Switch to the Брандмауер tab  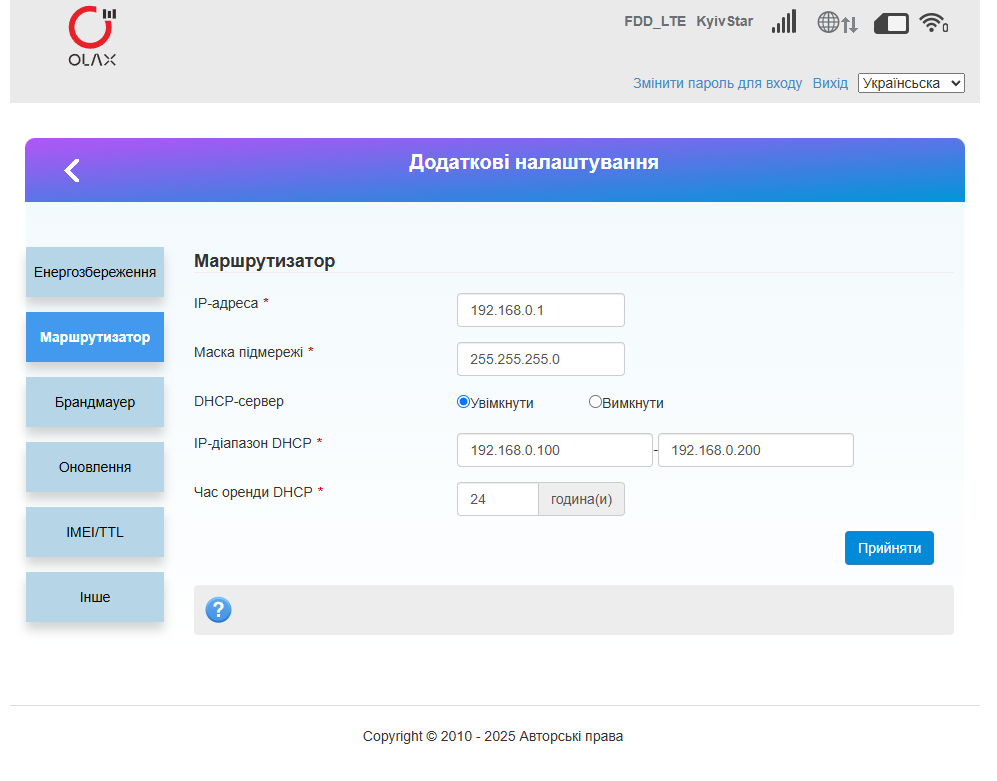[x=95, y=402]
